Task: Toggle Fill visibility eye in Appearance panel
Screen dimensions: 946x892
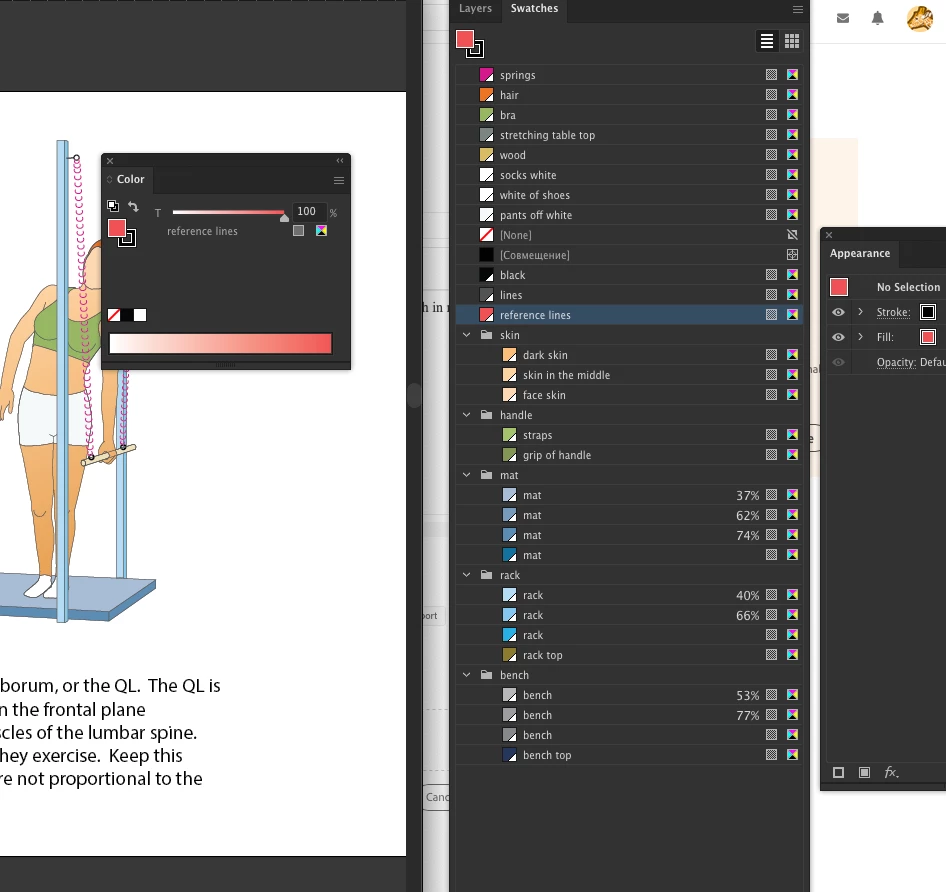Action: point(839,337)
